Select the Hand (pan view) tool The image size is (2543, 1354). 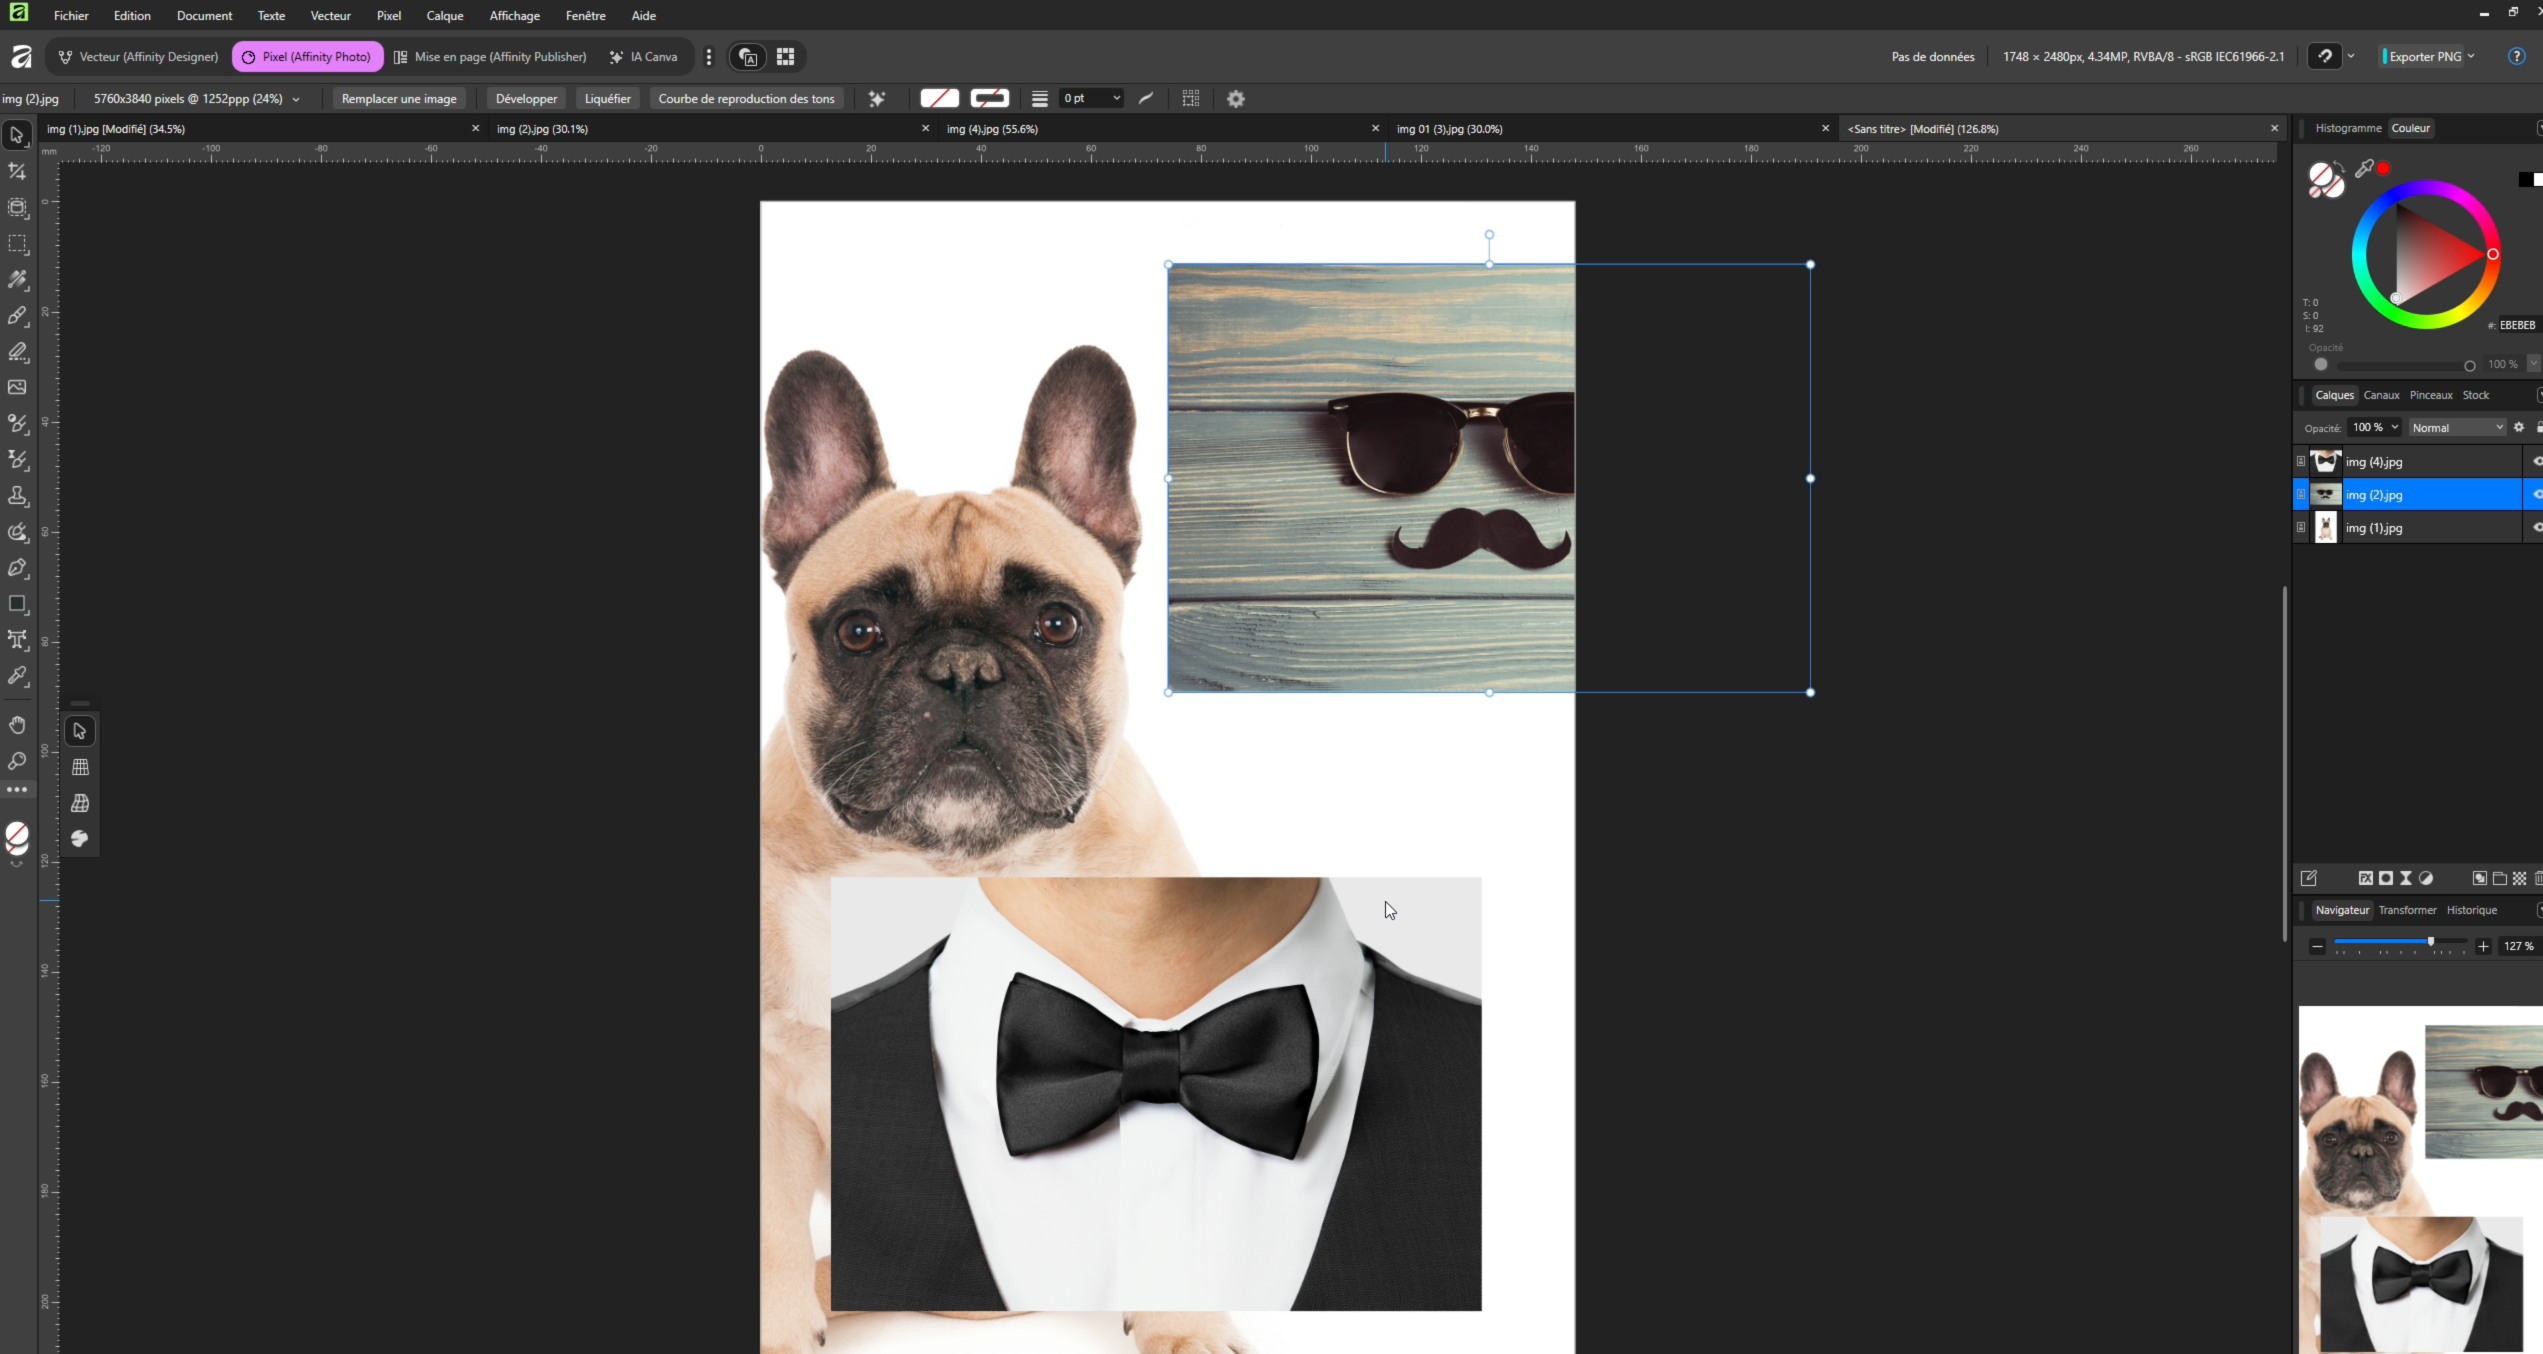17,725
